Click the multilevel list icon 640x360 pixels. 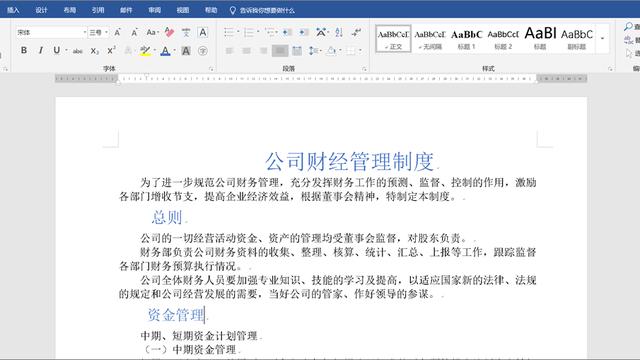coord(269,32)
